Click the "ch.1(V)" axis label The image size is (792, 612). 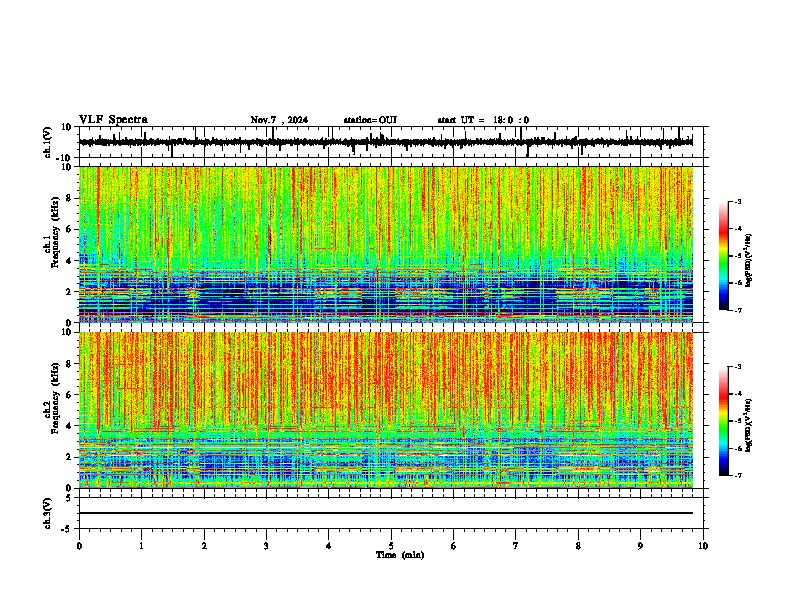pyautogui.click(x=47, y=142)
